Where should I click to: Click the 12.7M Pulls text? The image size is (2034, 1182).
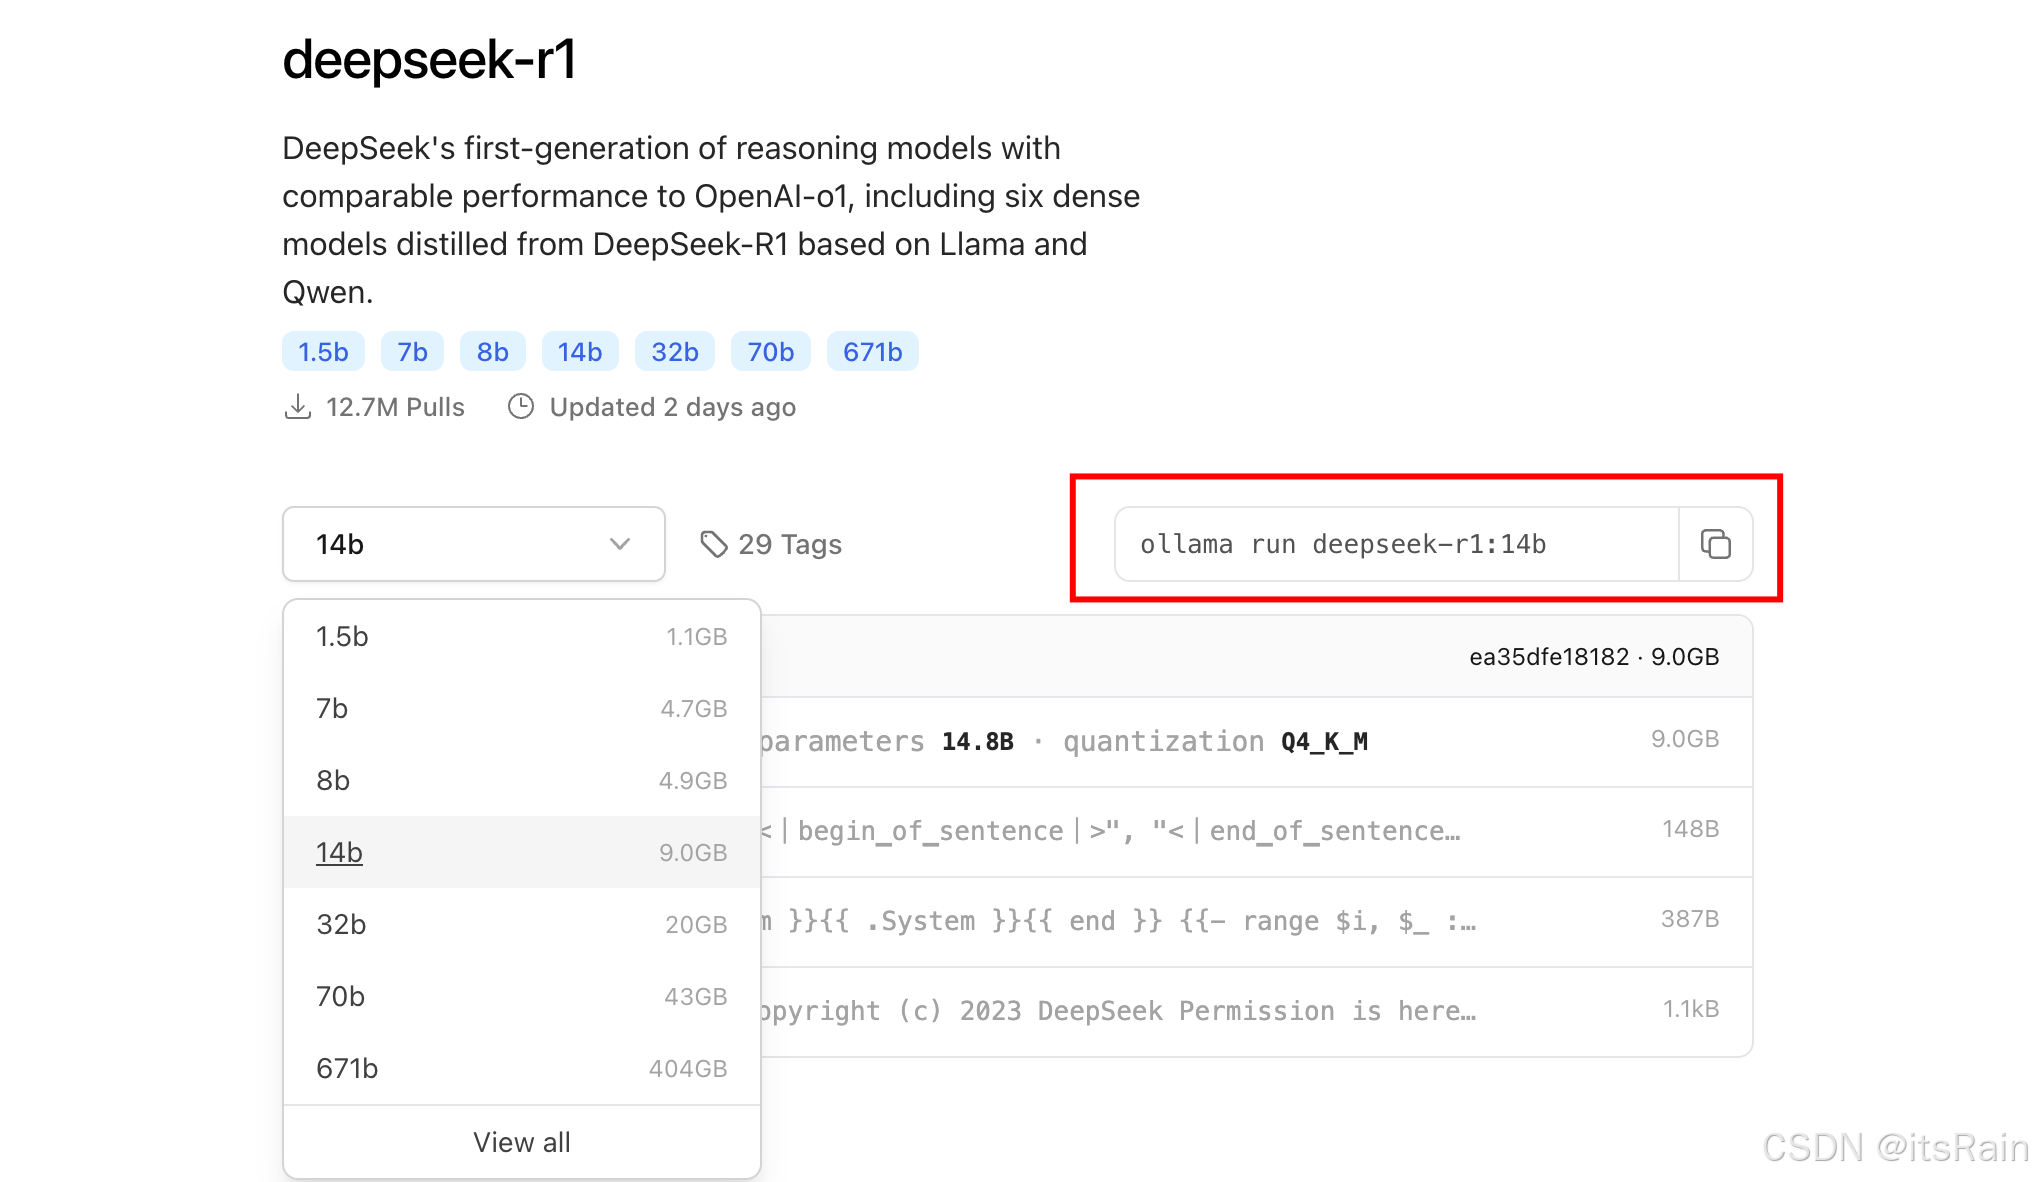(395, 407)
